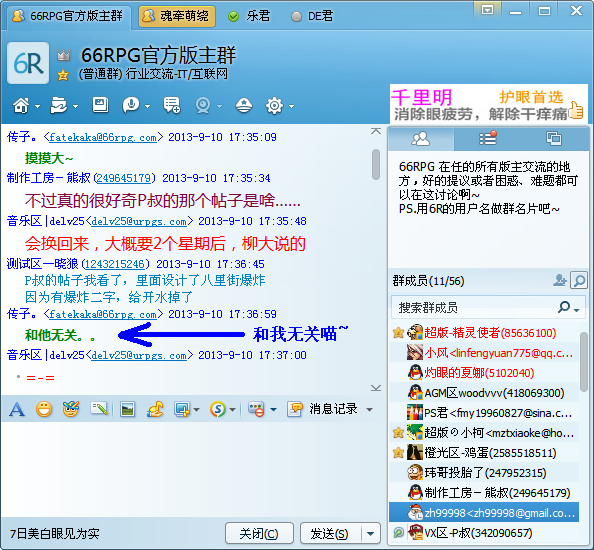594x550 pixels.
Task: Expand the group files icon dropdown arrow
Action: (x=75, y=106)
